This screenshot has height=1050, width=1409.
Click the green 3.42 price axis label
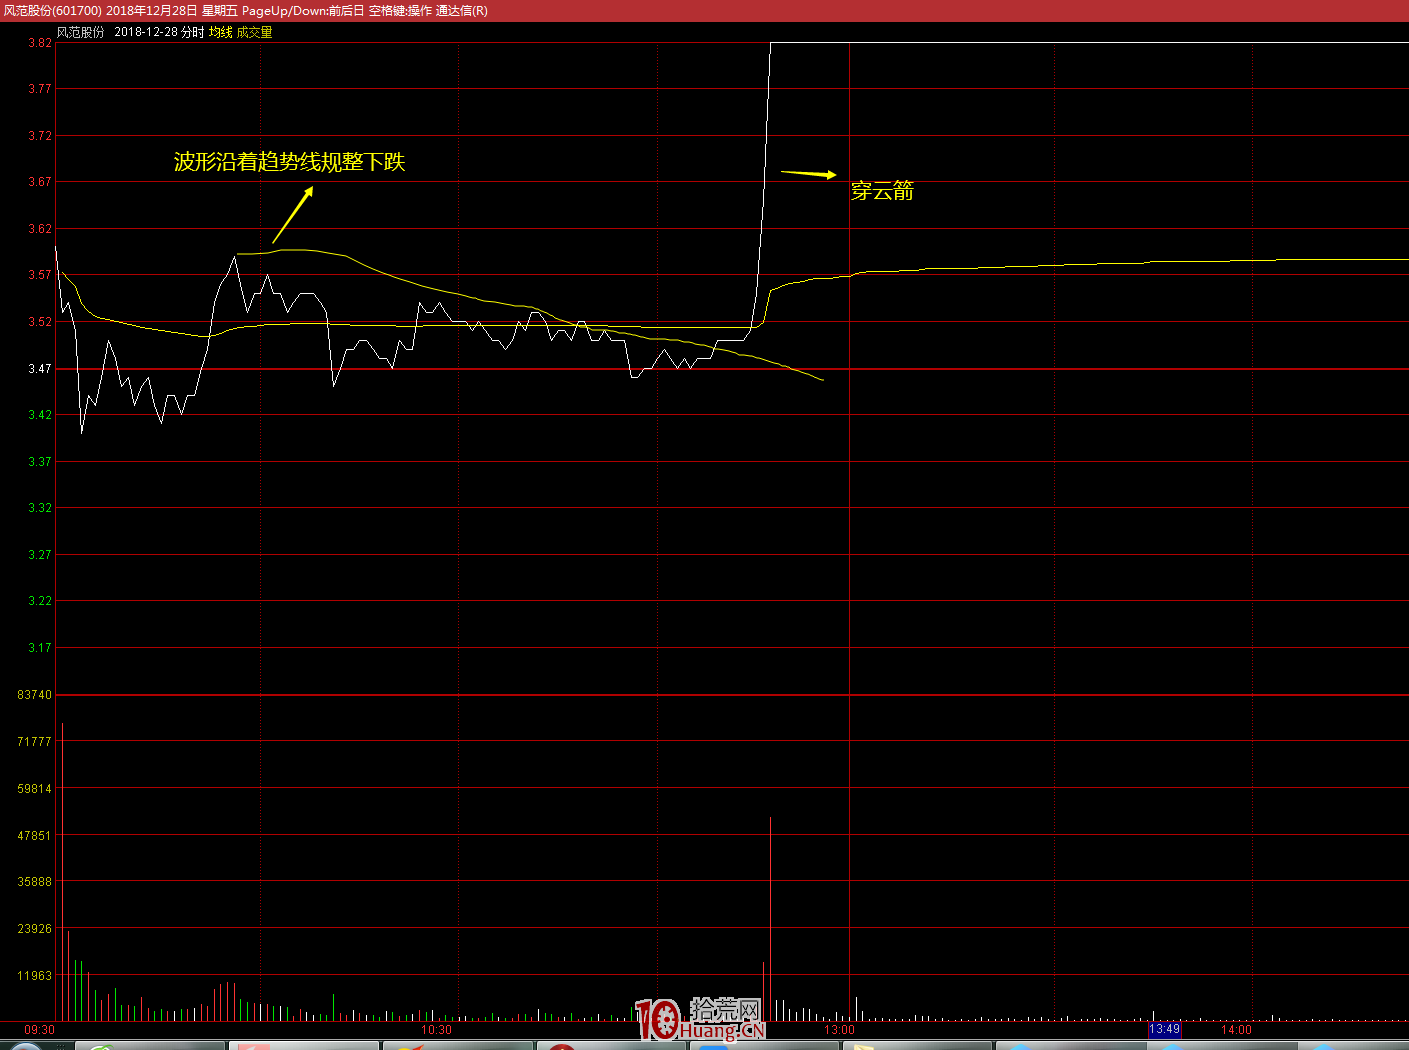[39, 415]
